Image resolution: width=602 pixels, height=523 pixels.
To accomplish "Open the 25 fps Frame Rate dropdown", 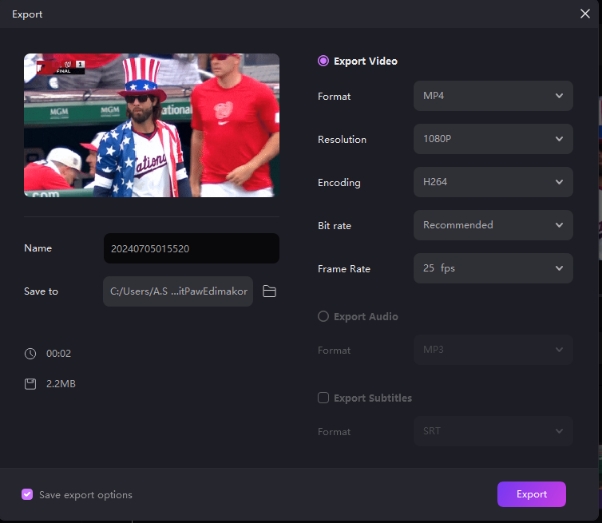I will 492,268.
